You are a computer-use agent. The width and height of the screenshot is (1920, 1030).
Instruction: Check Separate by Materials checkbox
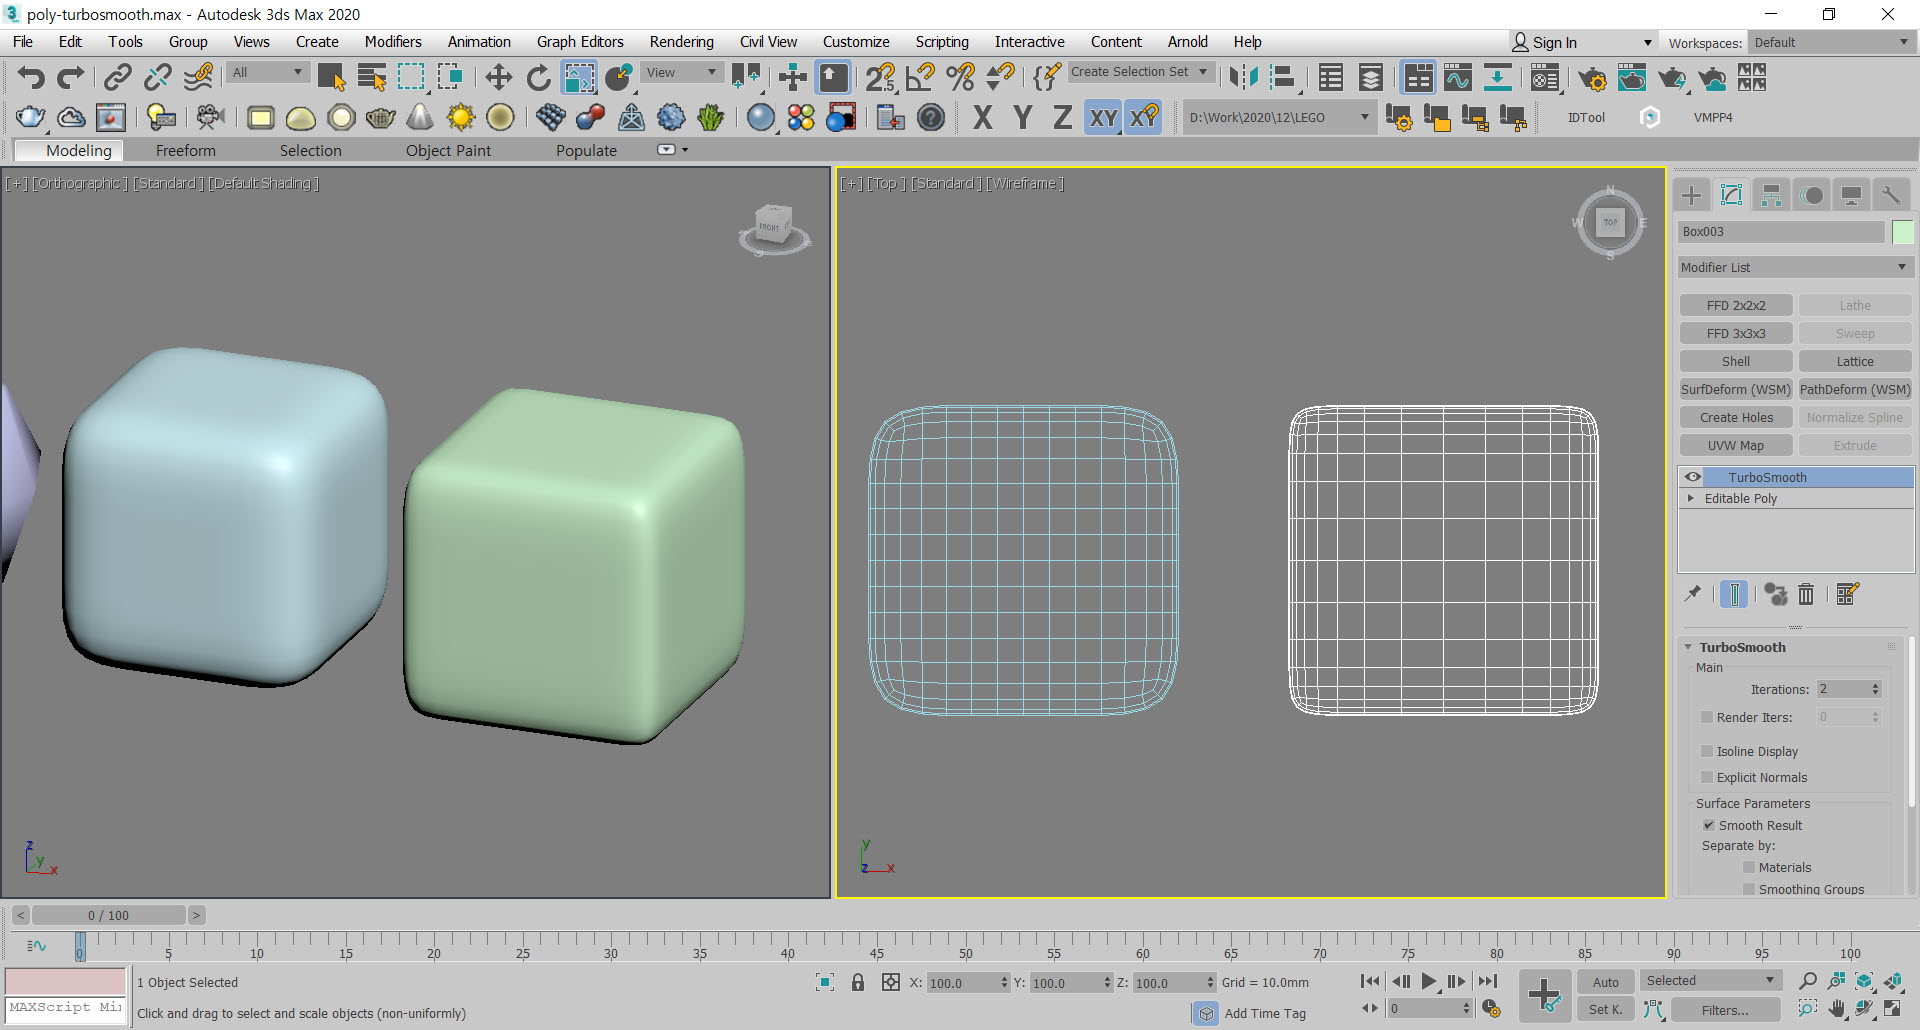pos(1749,867)
